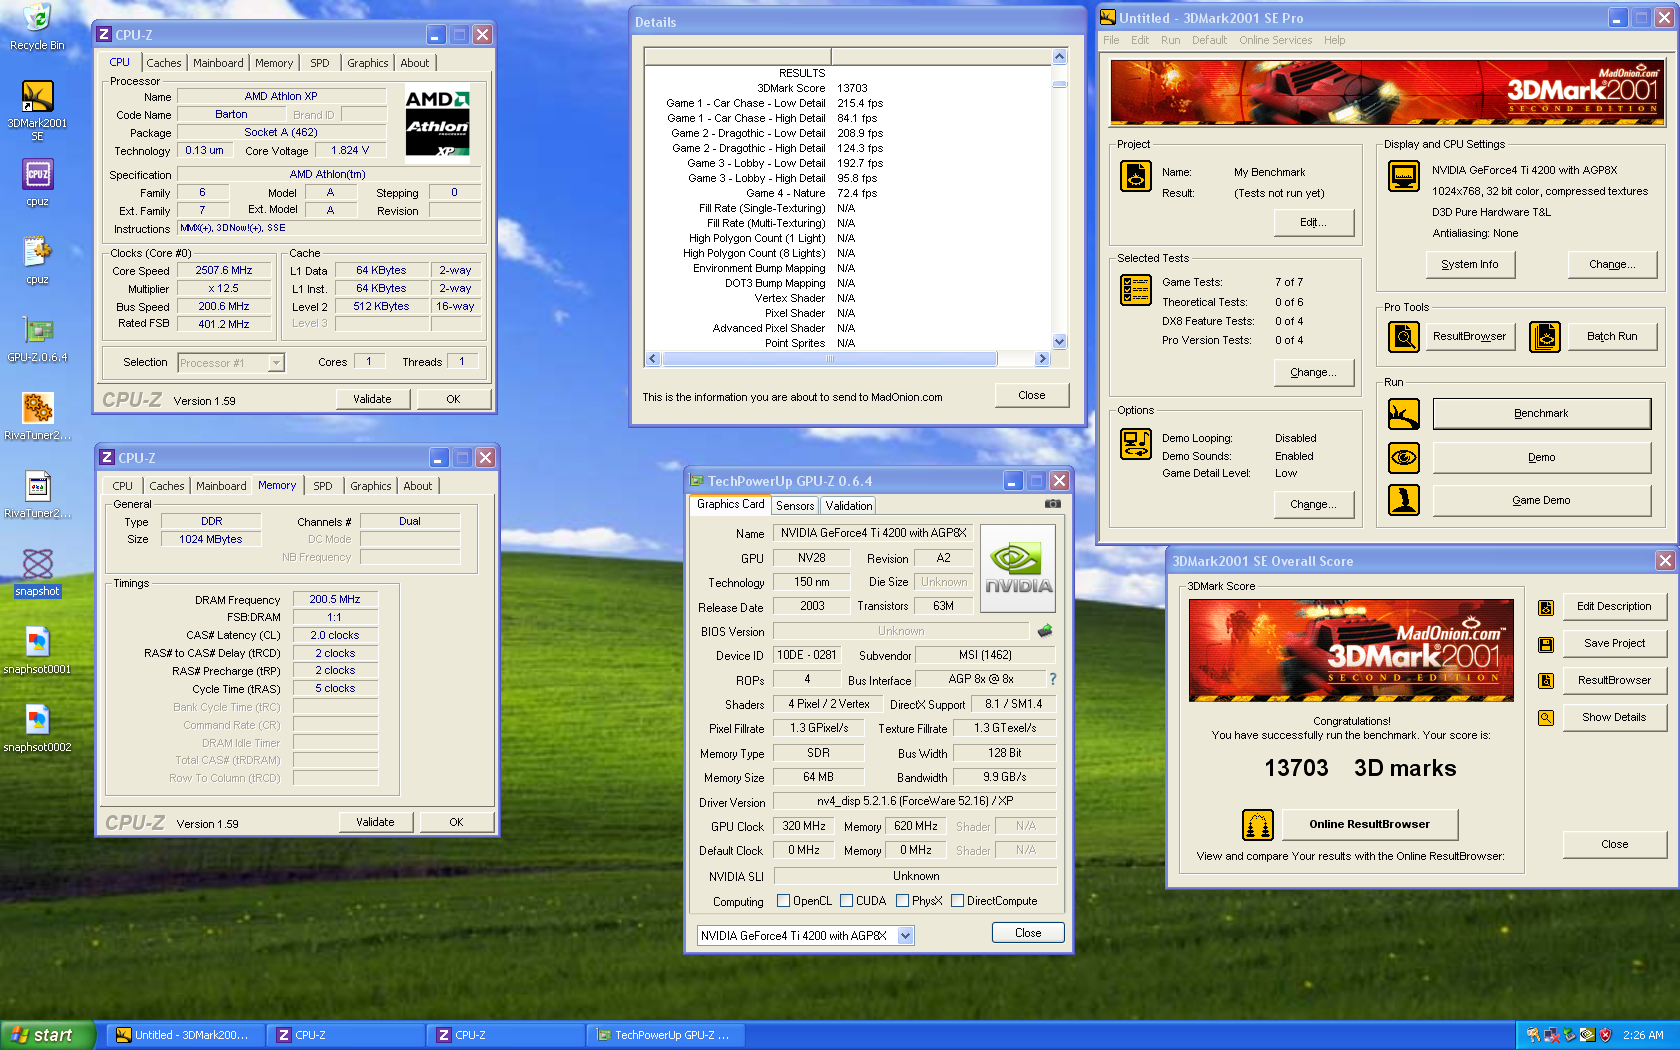The width and height of the screenshot is (1680, 1050).
Task: Click the Validate button in top CPU-Z
Action: [x=372, y=399]
